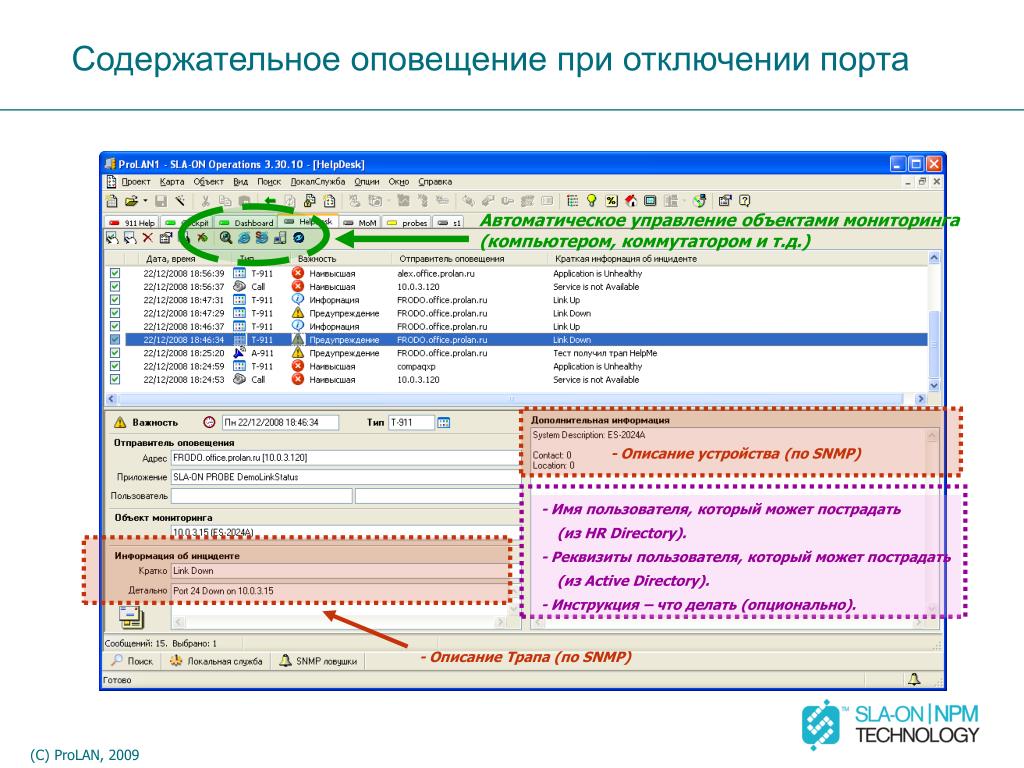Click the message cards icon below Детально
The image size is (1024, 768).
(x=131, y=616)
